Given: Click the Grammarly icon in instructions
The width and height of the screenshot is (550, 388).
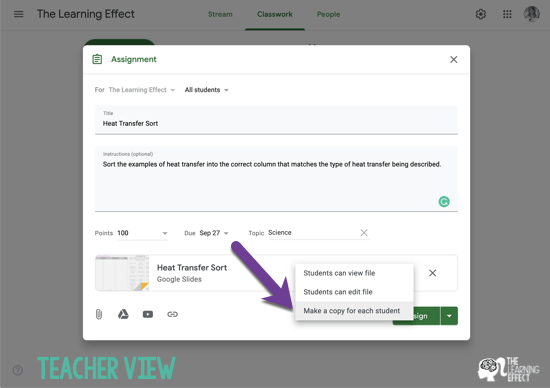Looking at the screenshot, I should pos(444,202).
